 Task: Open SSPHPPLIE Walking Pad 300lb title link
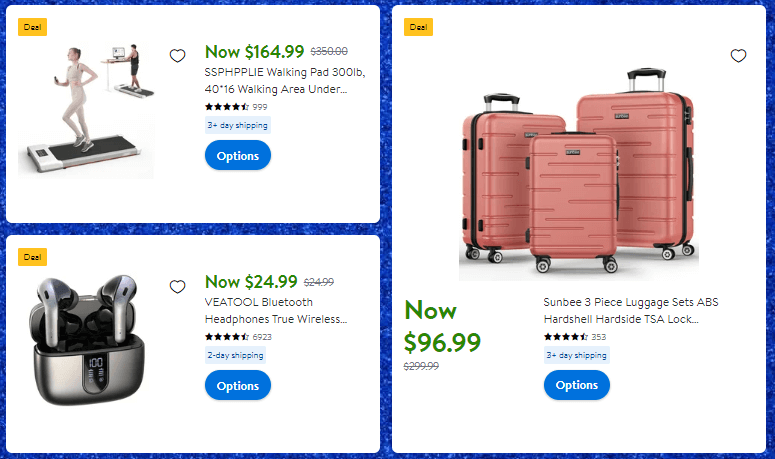pos(275,81)
